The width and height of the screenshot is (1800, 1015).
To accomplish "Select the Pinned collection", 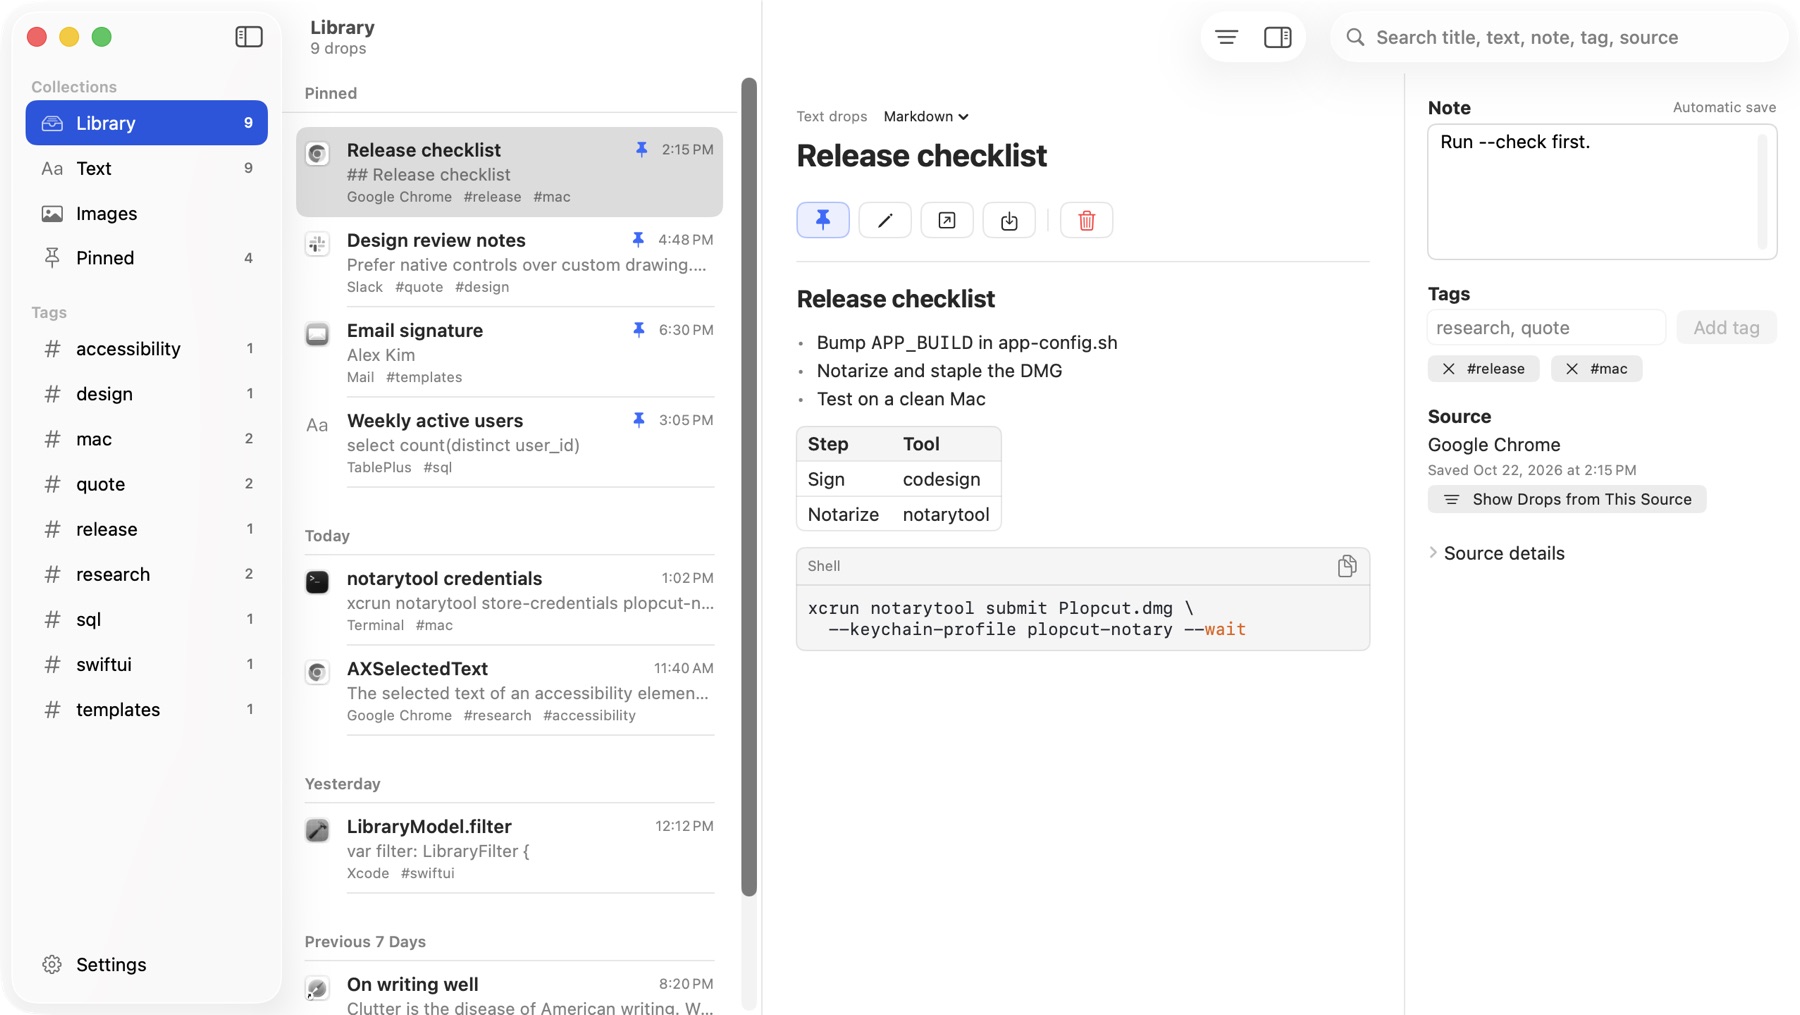I will click(x=147, y=258).
